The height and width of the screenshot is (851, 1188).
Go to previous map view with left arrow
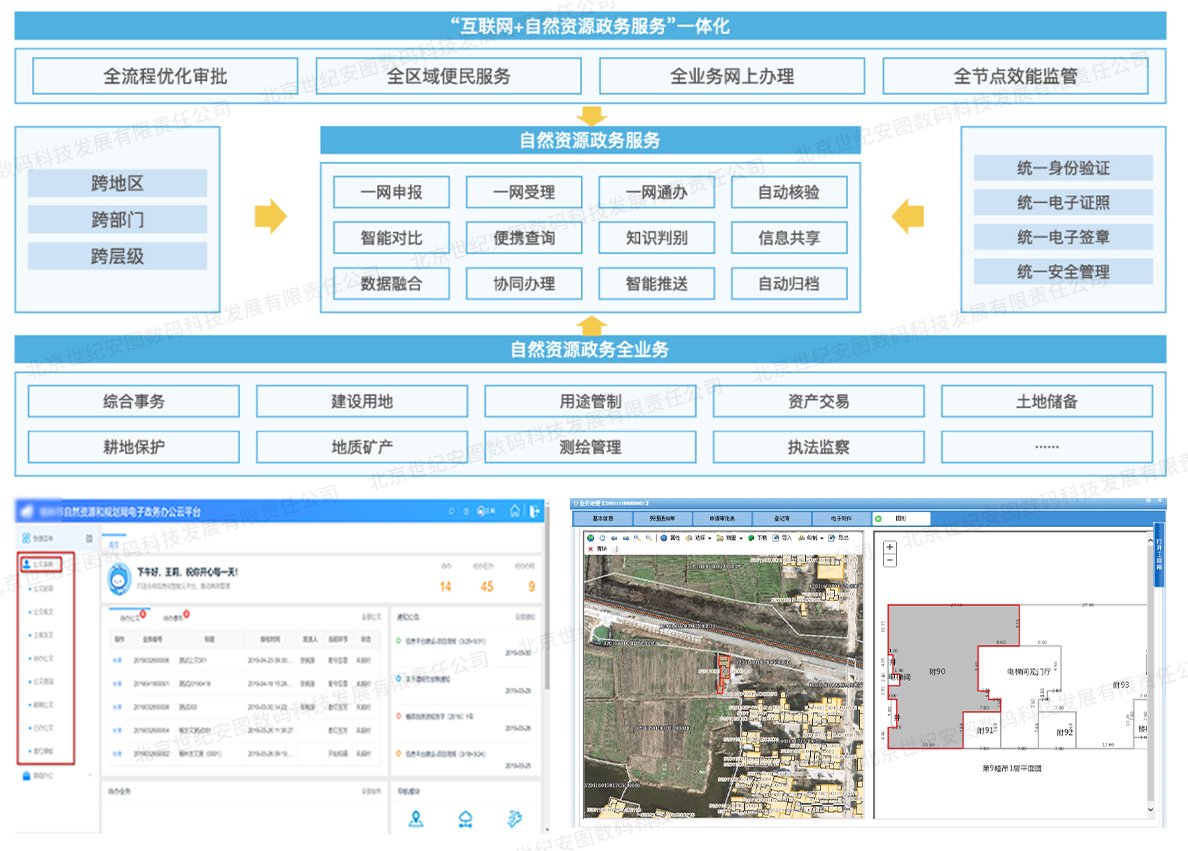[x=614, y=538]
